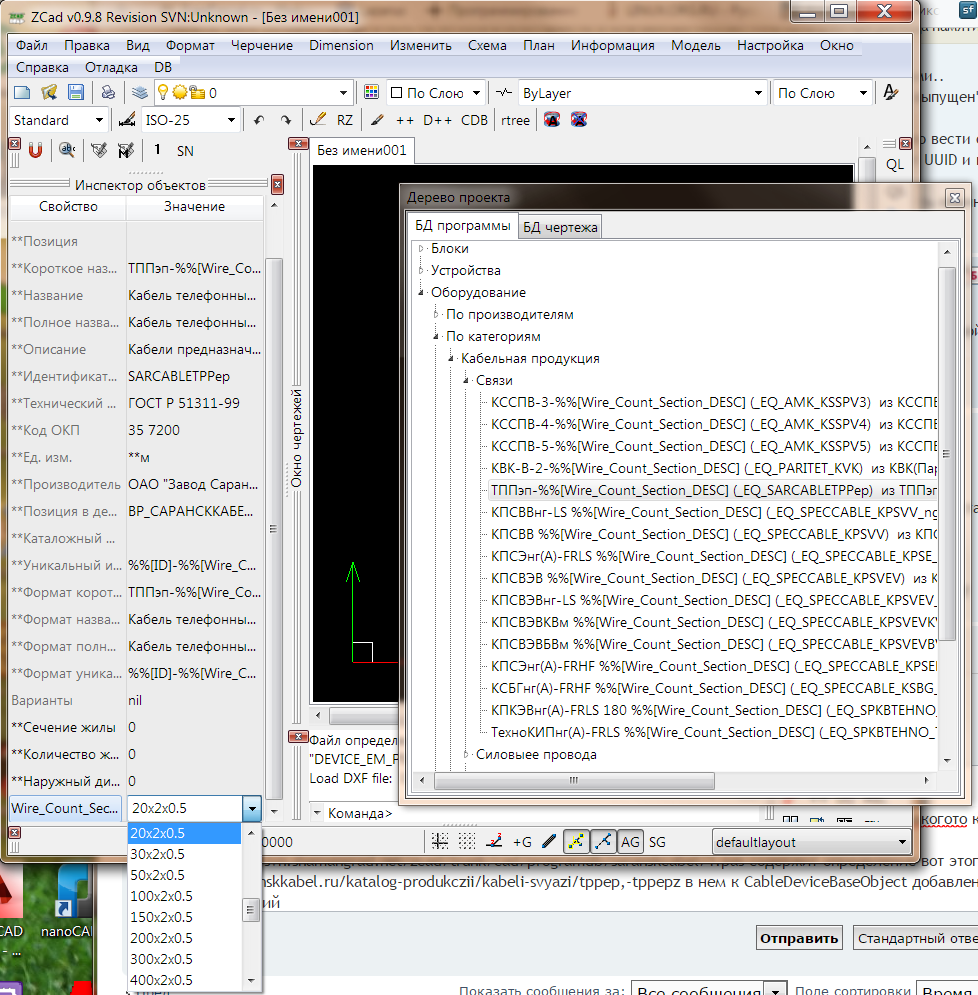This screenshot has height=995, width=978.
Task: Open the ByLayer linetype dropdown
Action: 643,93
